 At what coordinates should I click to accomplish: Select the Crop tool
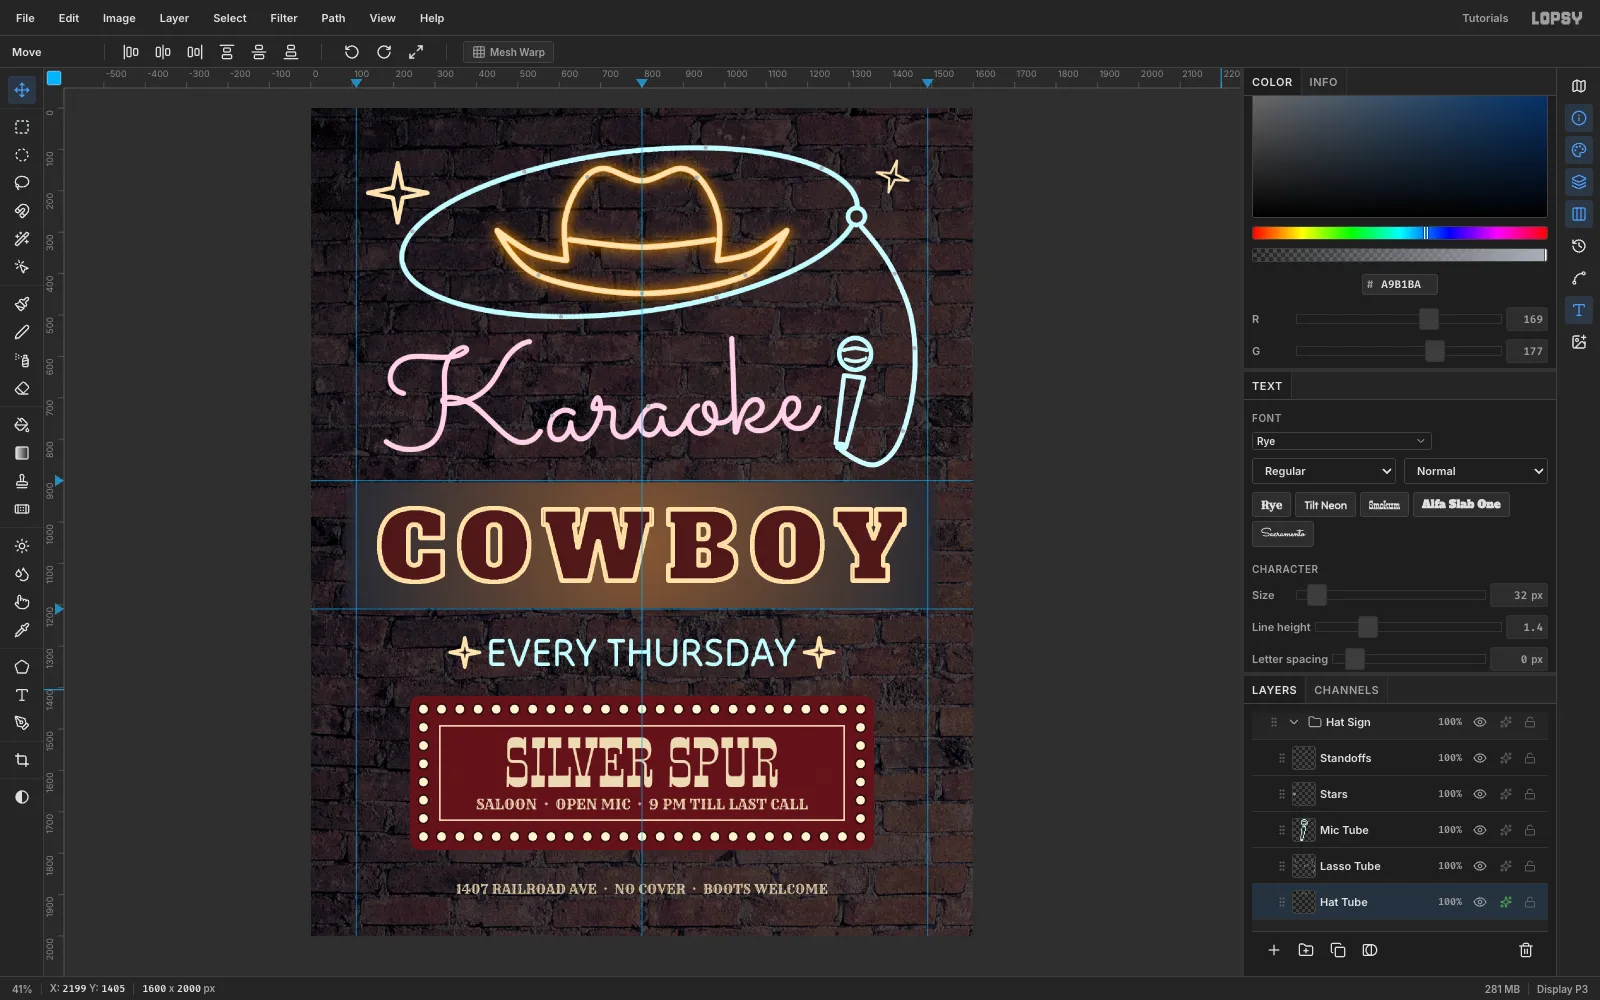tap(22, 760)
